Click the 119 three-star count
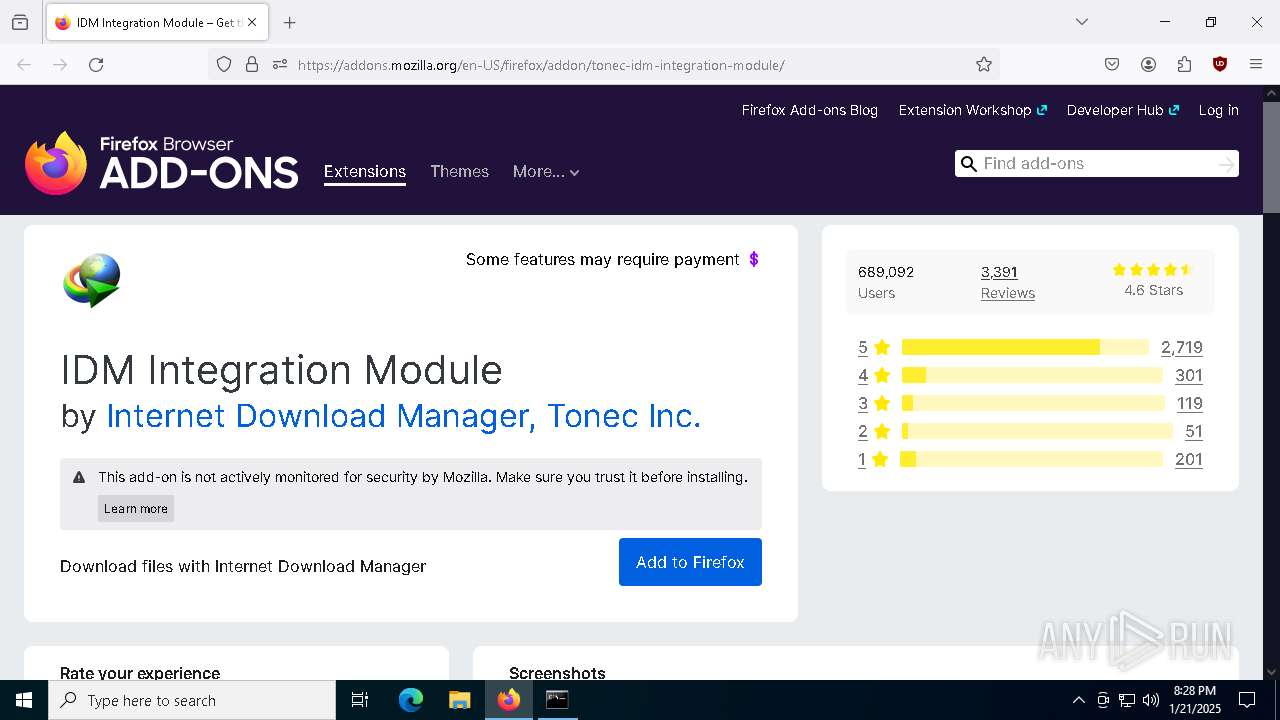 1190,403
